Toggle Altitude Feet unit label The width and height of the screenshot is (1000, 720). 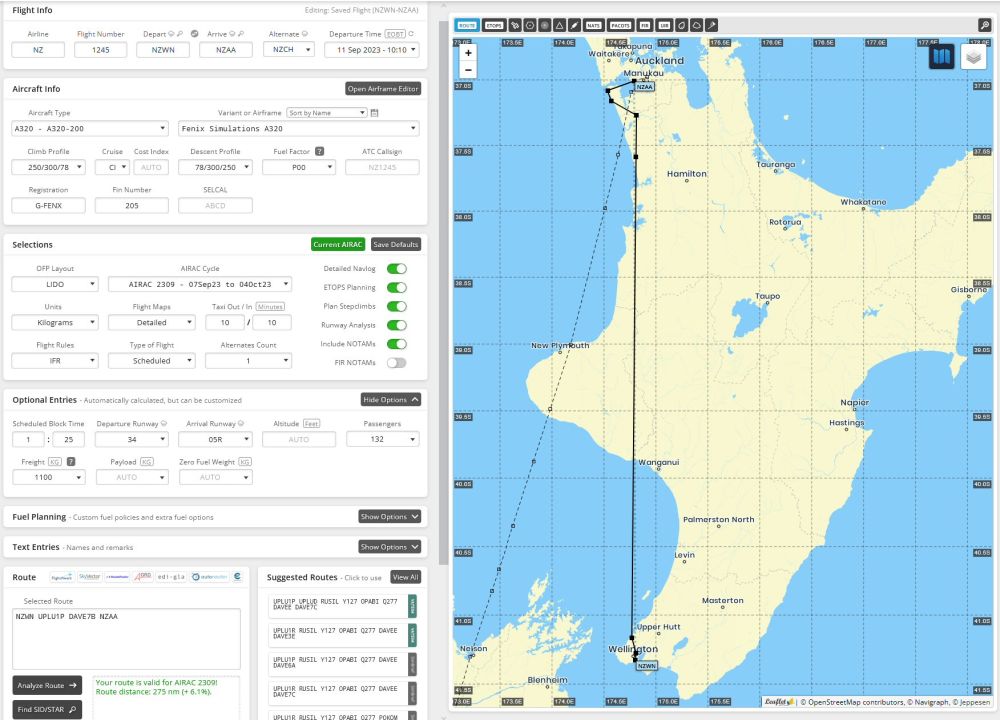pyautogui.click(x=311, y=423)
